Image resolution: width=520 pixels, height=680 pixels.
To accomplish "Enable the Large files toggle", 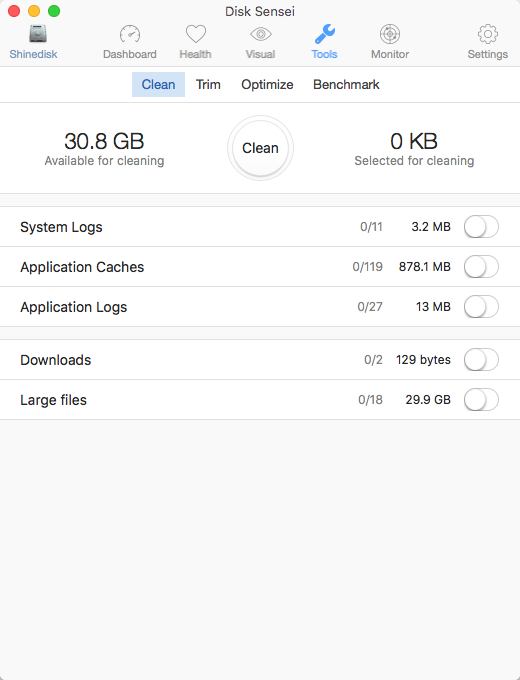I will click(481, 400).
